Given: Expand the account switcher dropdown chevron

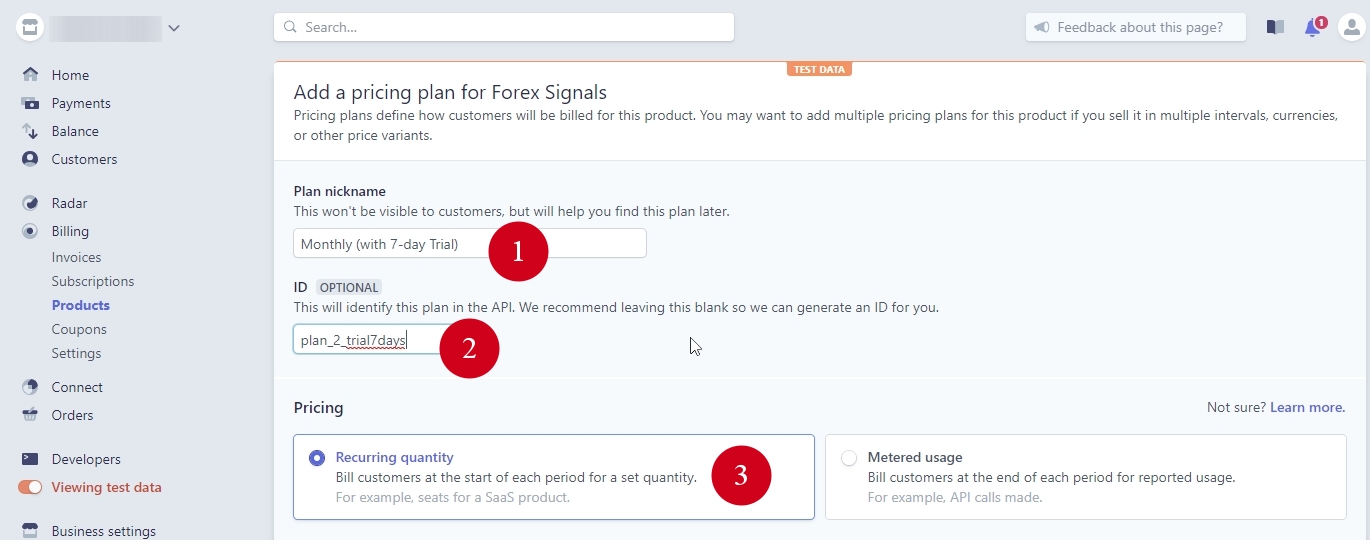Looking at the screenshot, I should (174, 28).
